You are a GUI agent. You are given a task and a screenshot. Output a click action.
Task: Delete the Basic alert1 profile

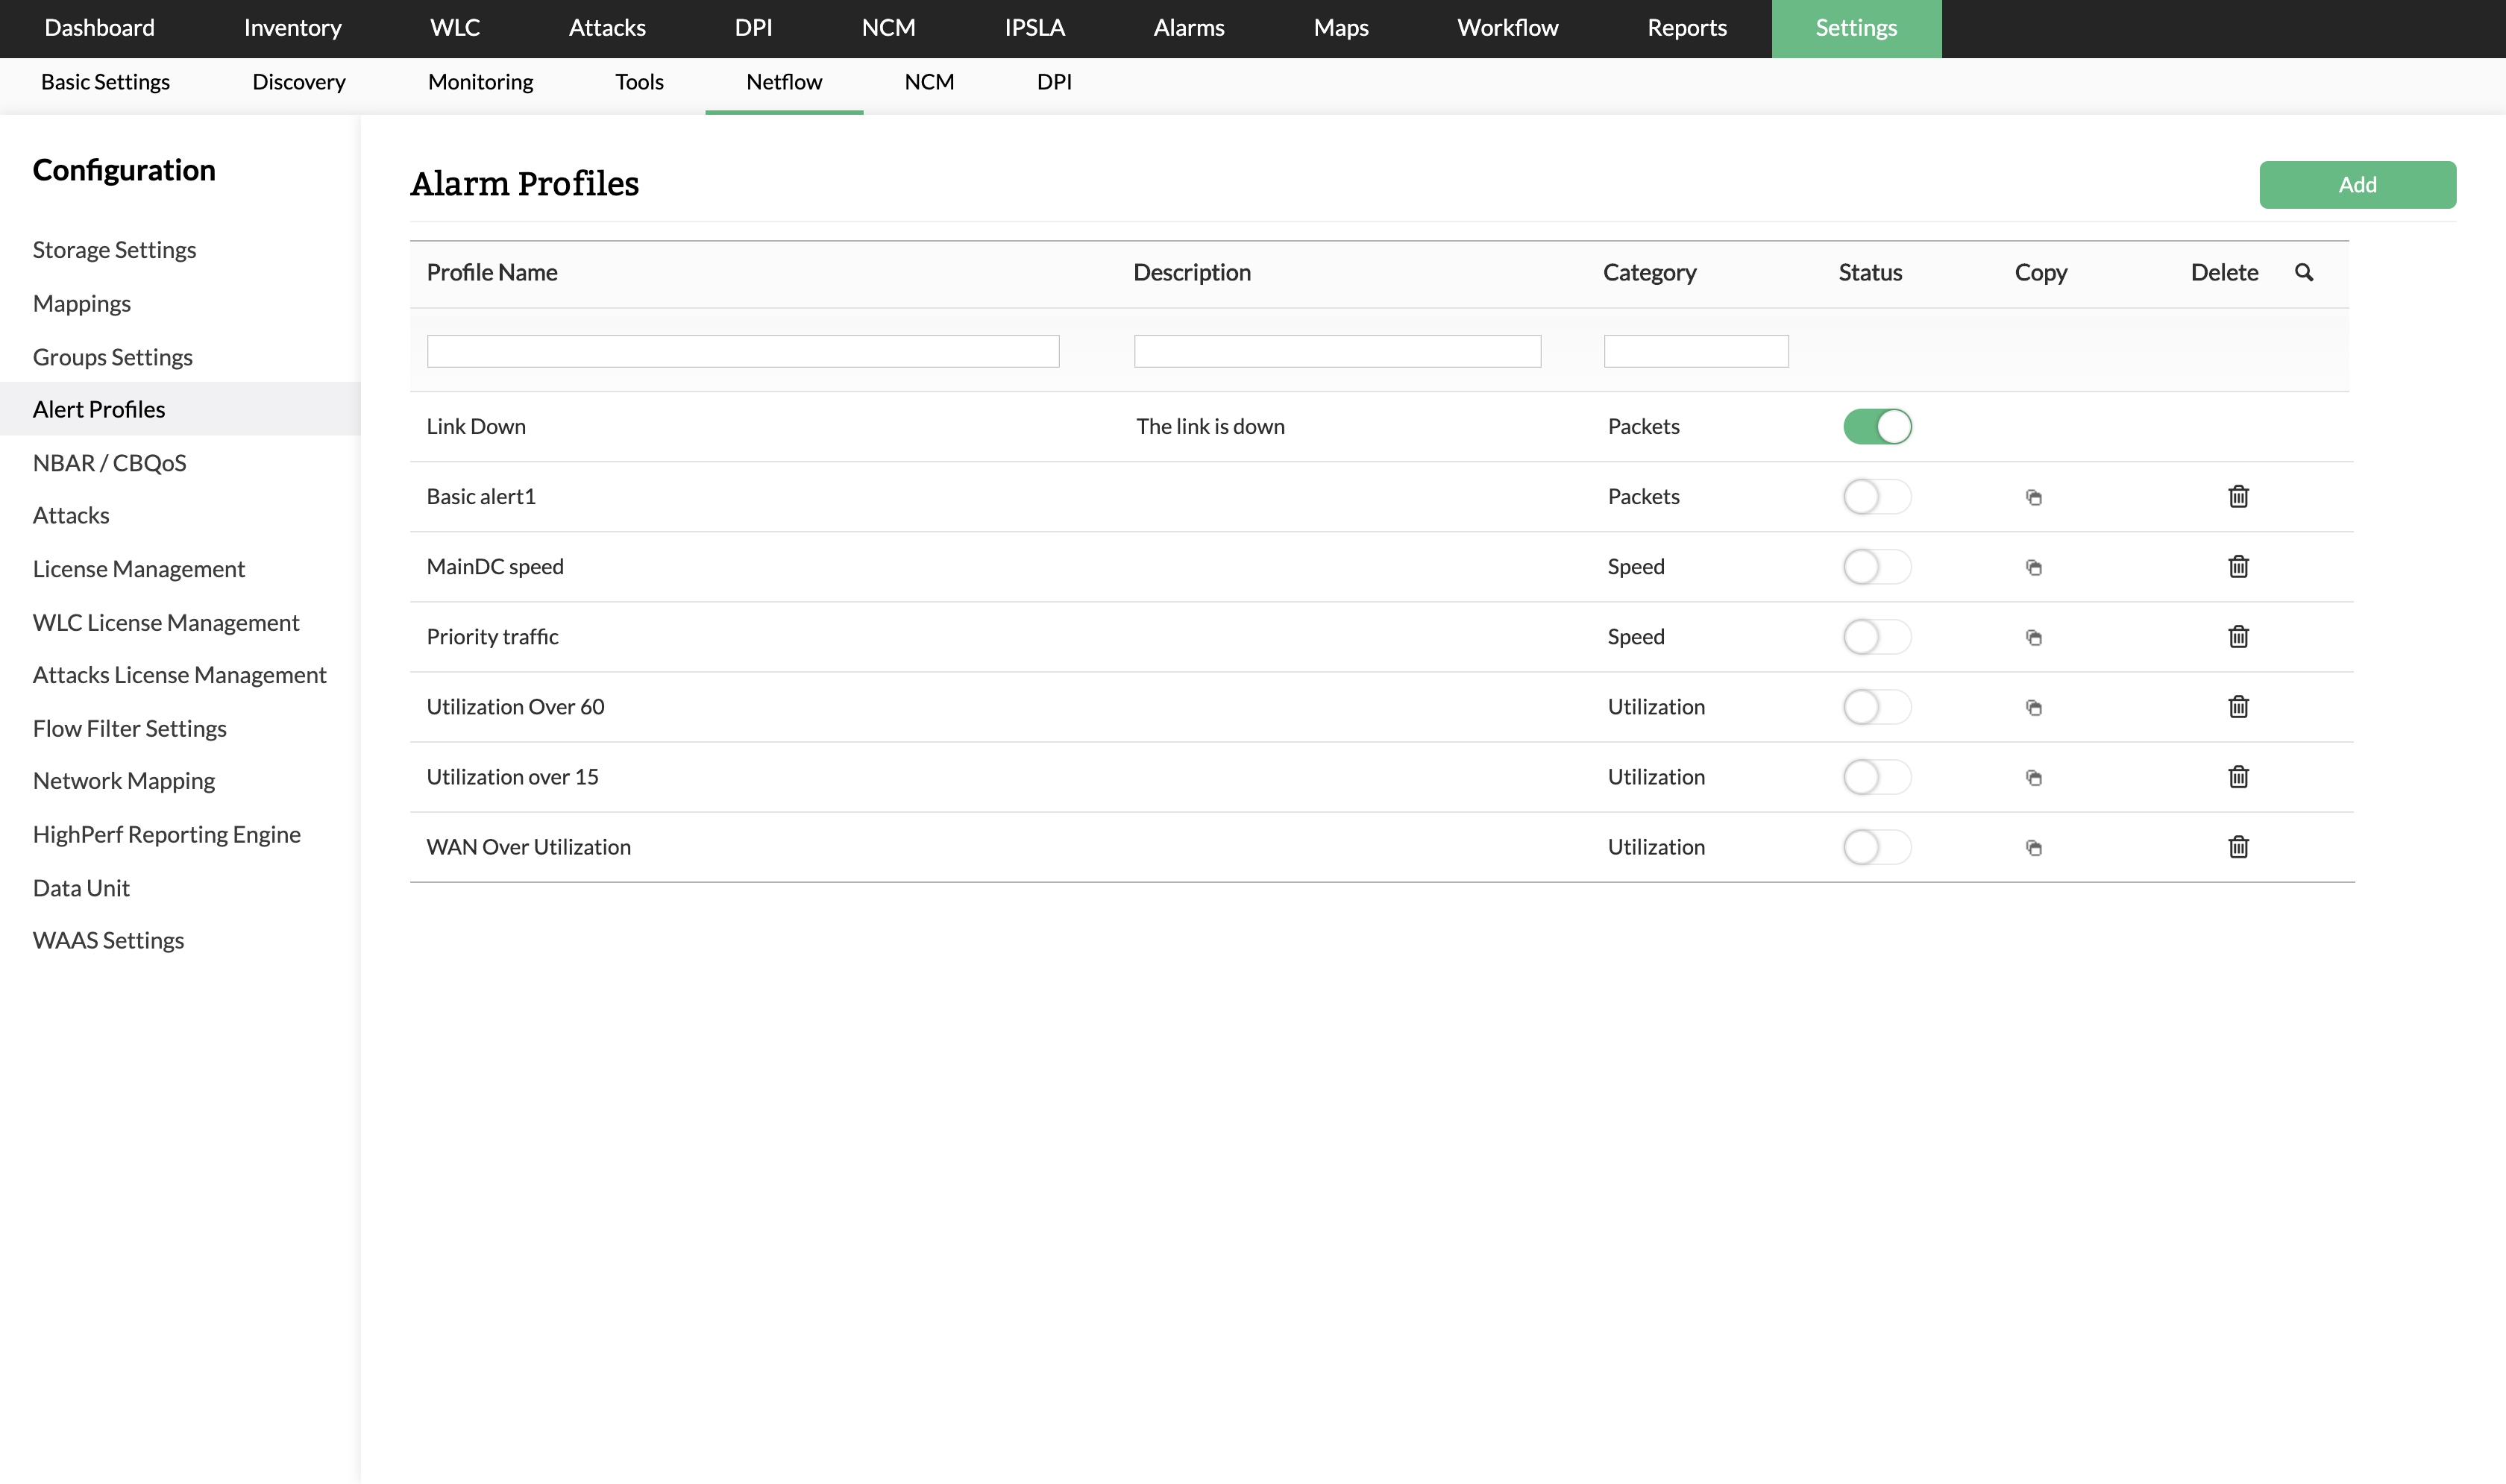(x=2238, y=496)
